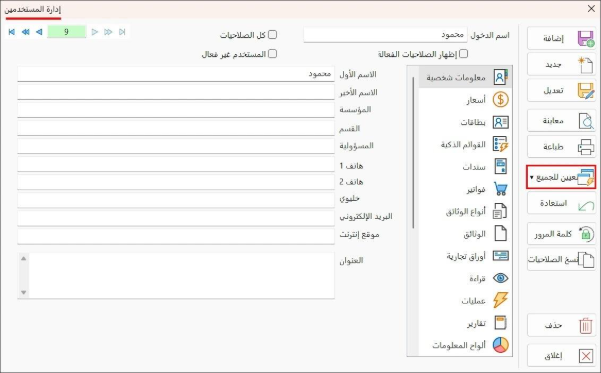Select the عمليات lightning bolt icon

tap(501, 300)
